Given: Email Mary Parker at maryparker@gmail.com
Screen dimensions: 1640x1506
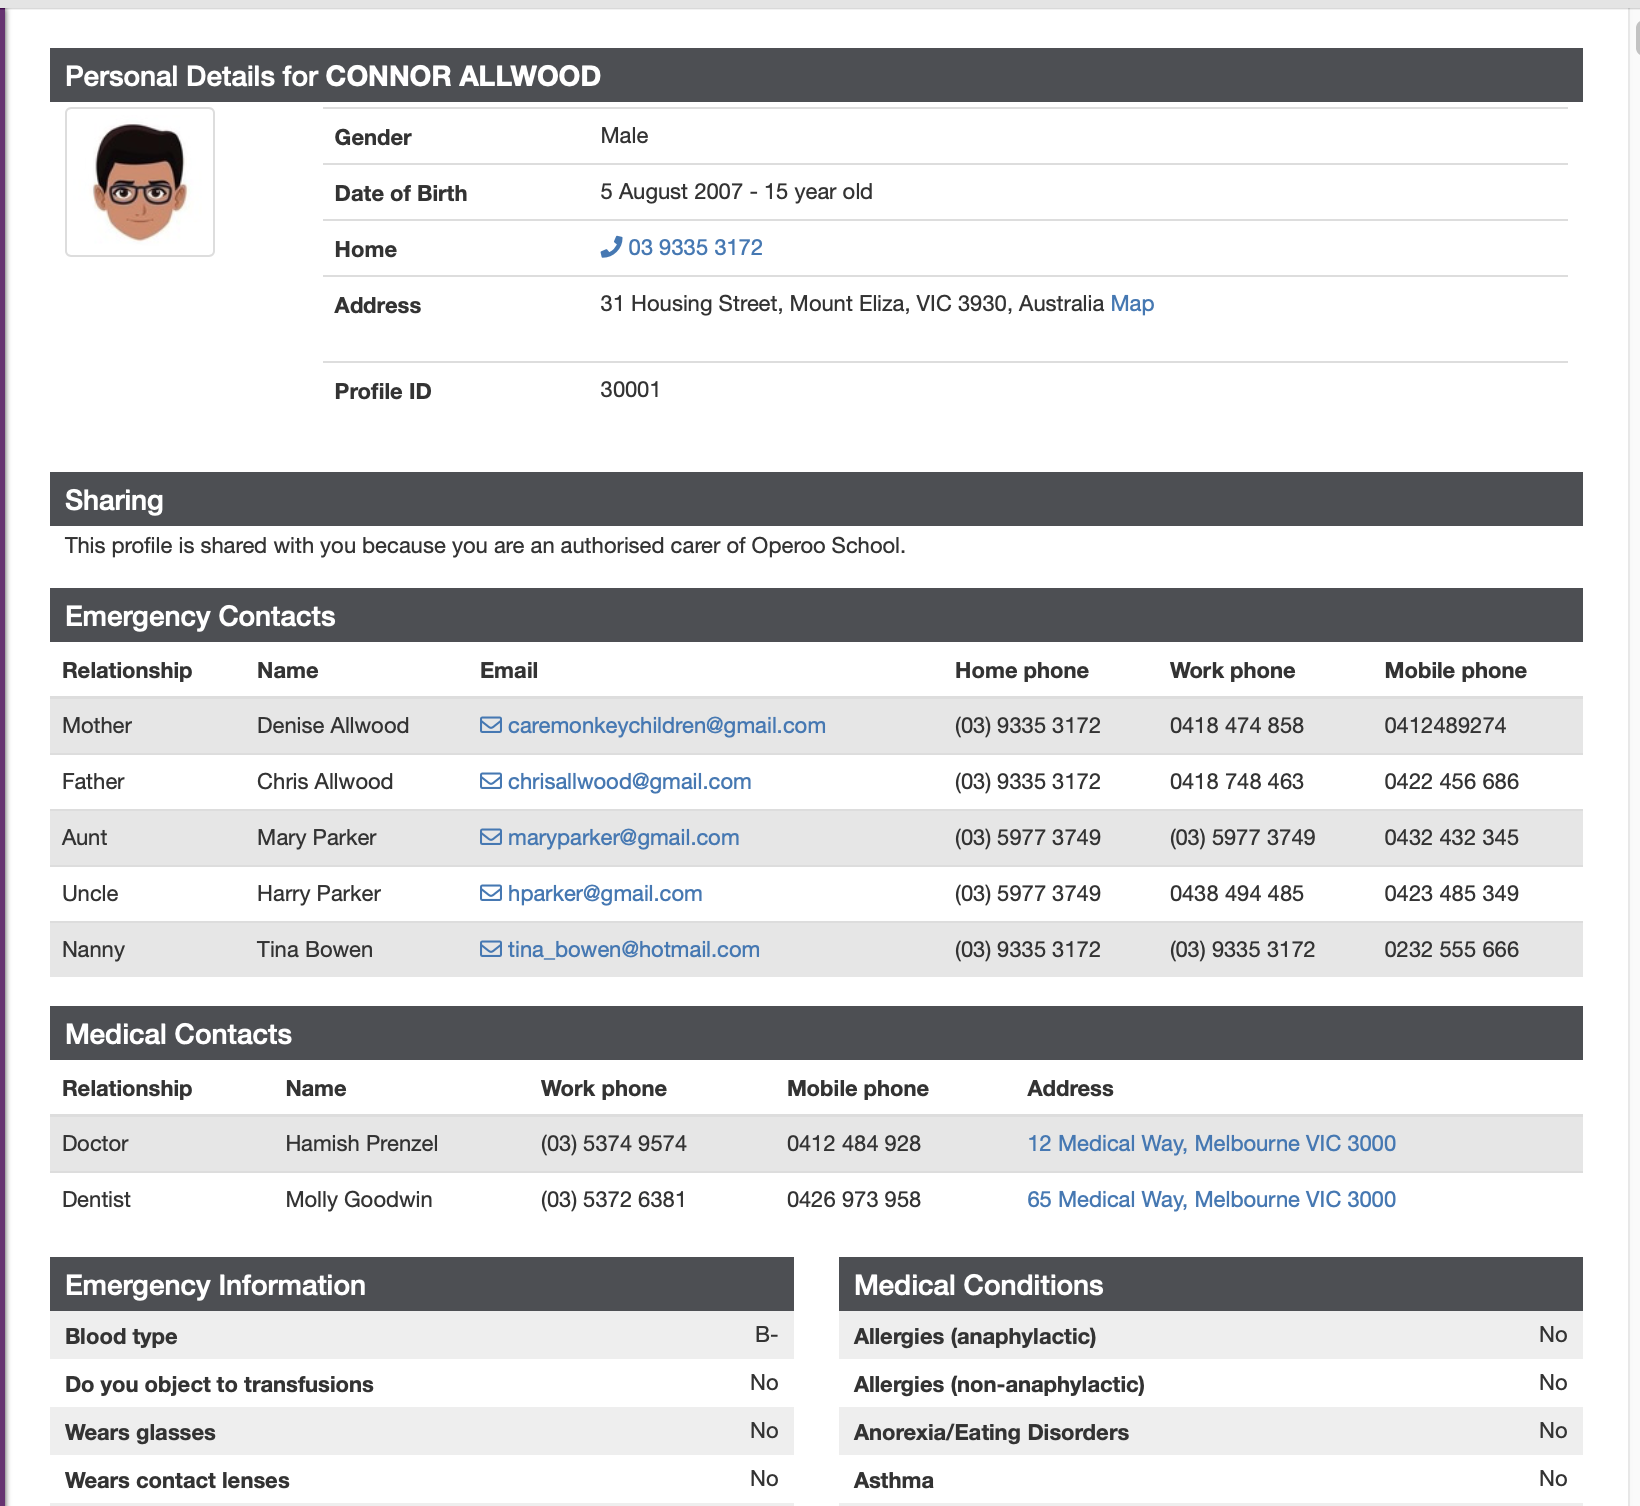Looking at the screenshot, I should pos(623,837).
